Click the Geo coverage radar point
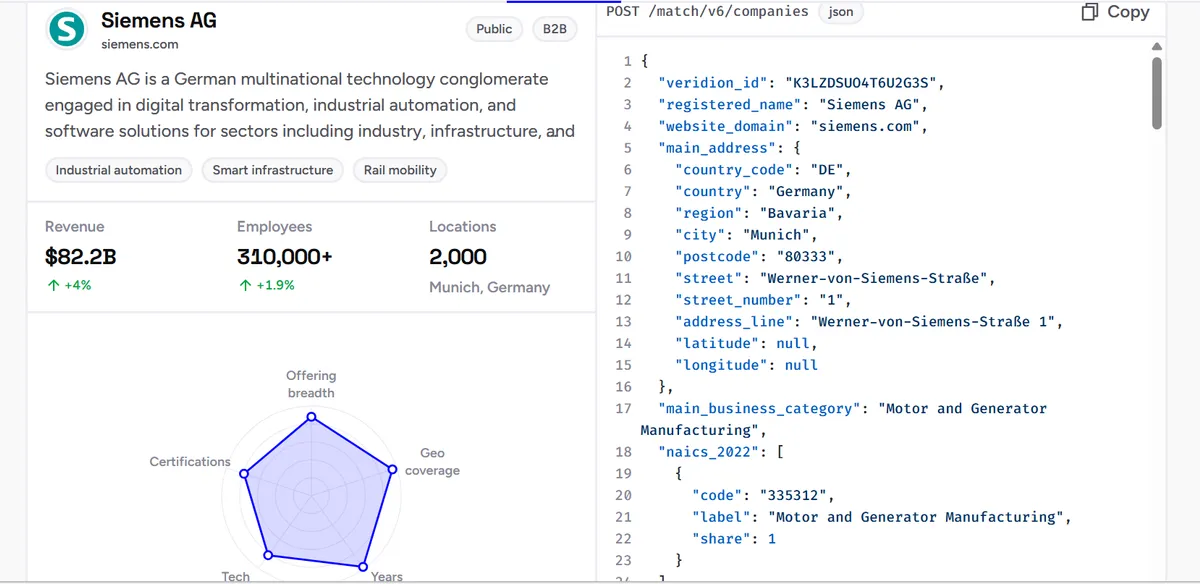The height and width of the screenshot is (584, 1200). (392, 467)
